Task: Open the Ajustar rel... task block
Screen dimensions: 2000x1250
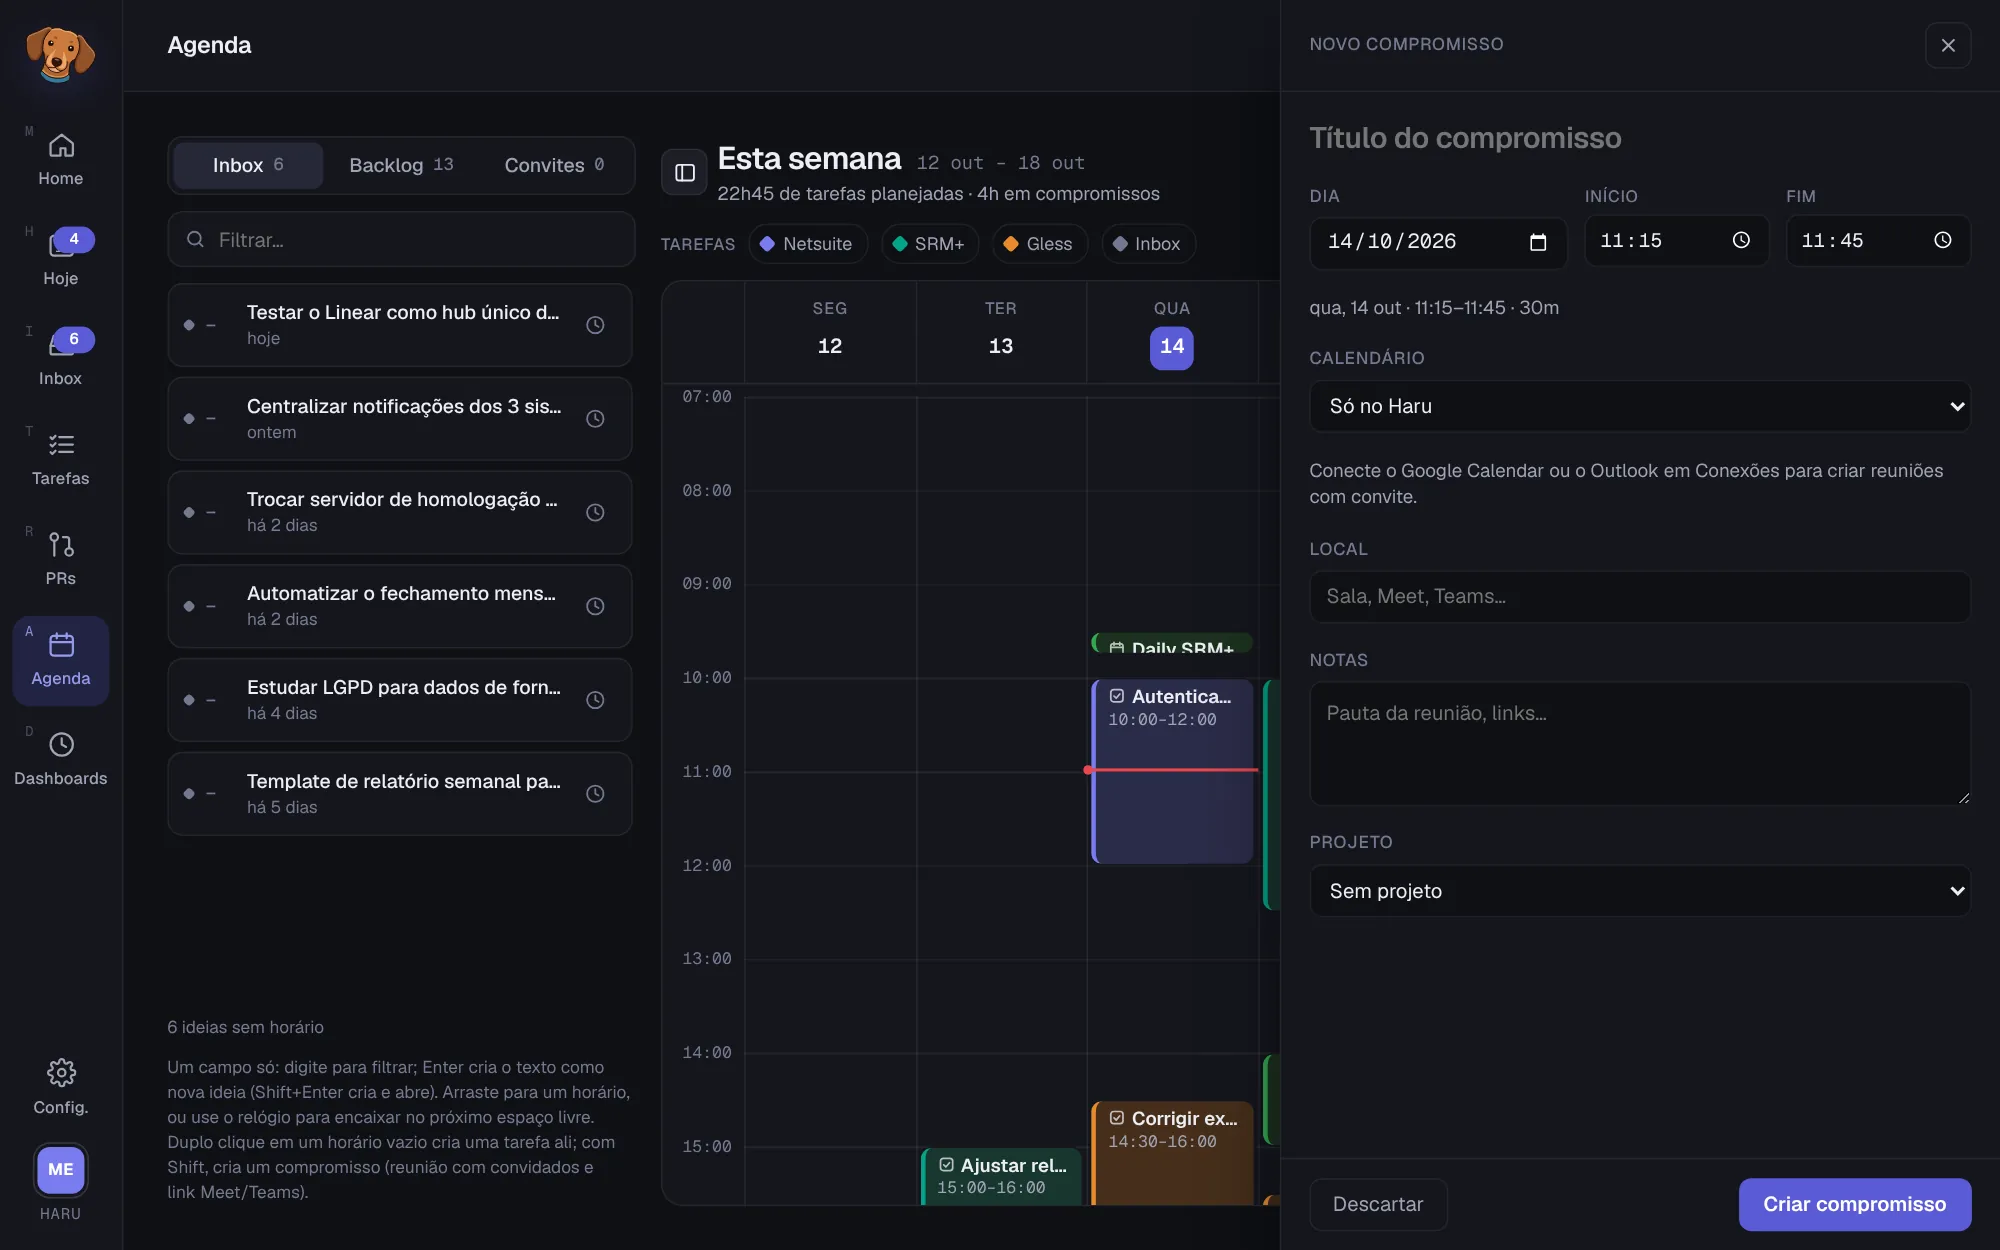Action: 1001,1177
